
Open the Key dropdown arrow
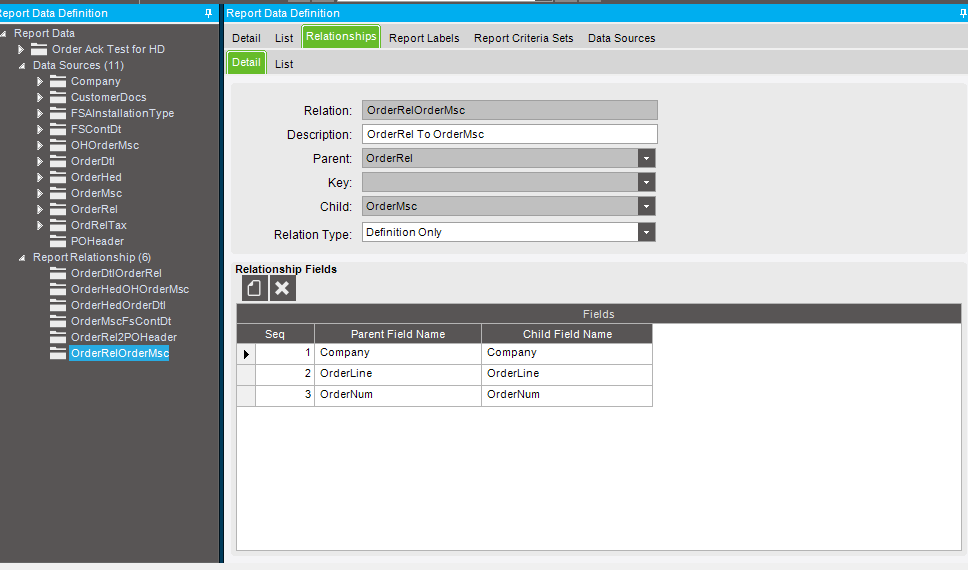(x=646, y=182)
